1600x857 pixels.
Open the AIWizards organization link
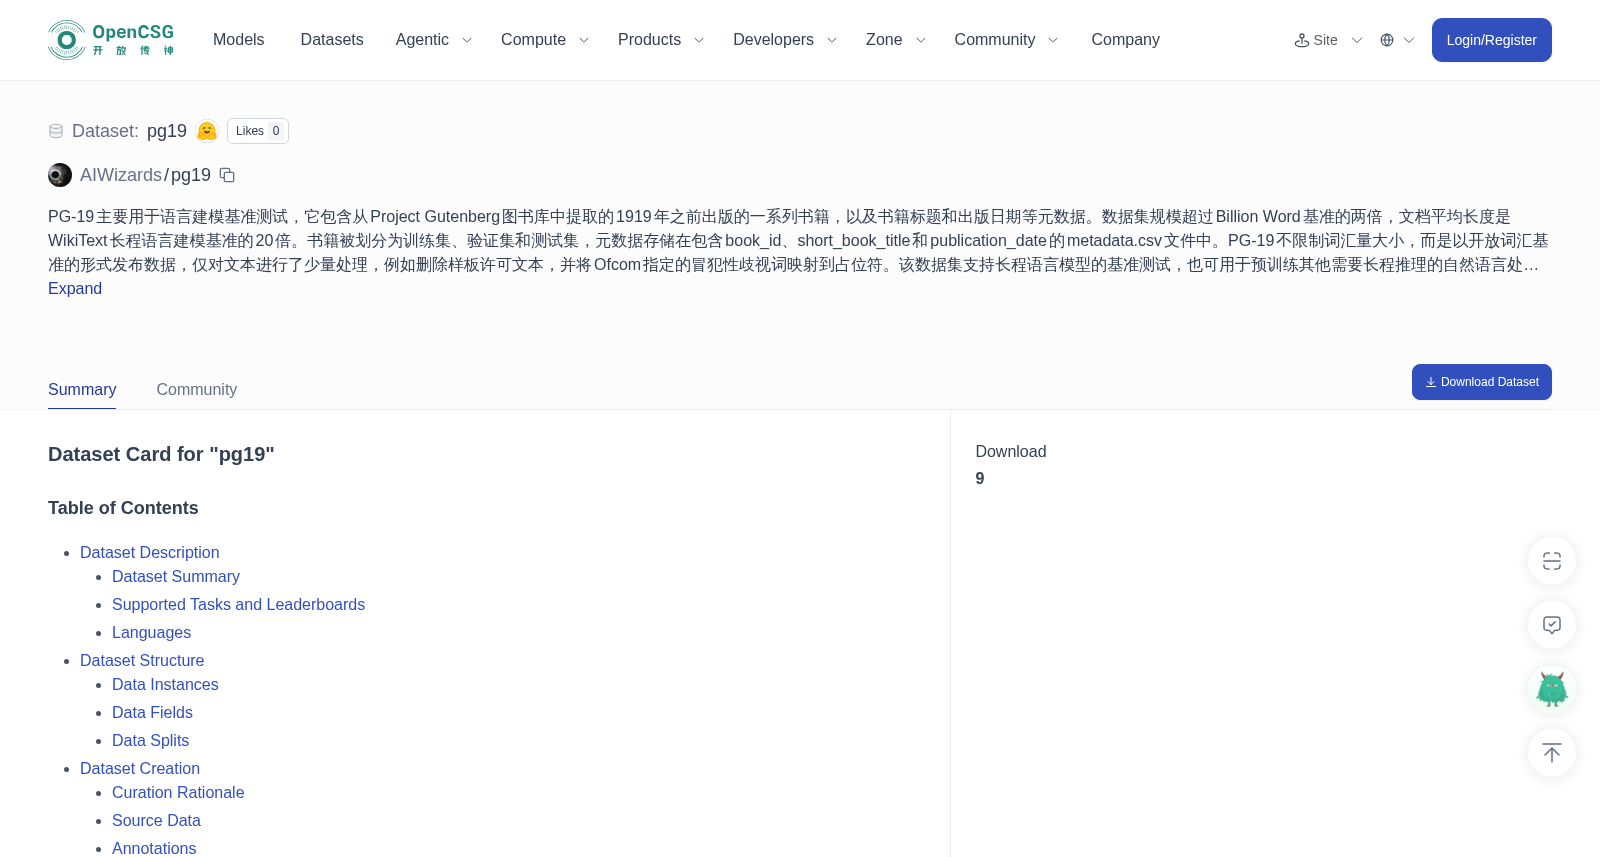(121, 175)
